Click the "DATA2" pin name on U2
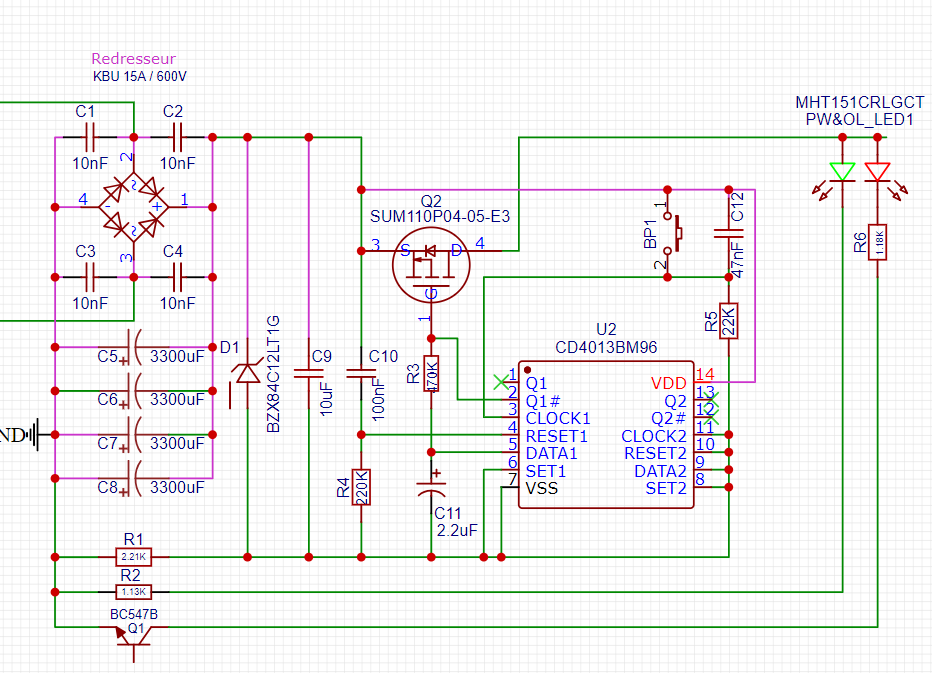The height and width of the screenshot is (673, 932). [660, 471]
